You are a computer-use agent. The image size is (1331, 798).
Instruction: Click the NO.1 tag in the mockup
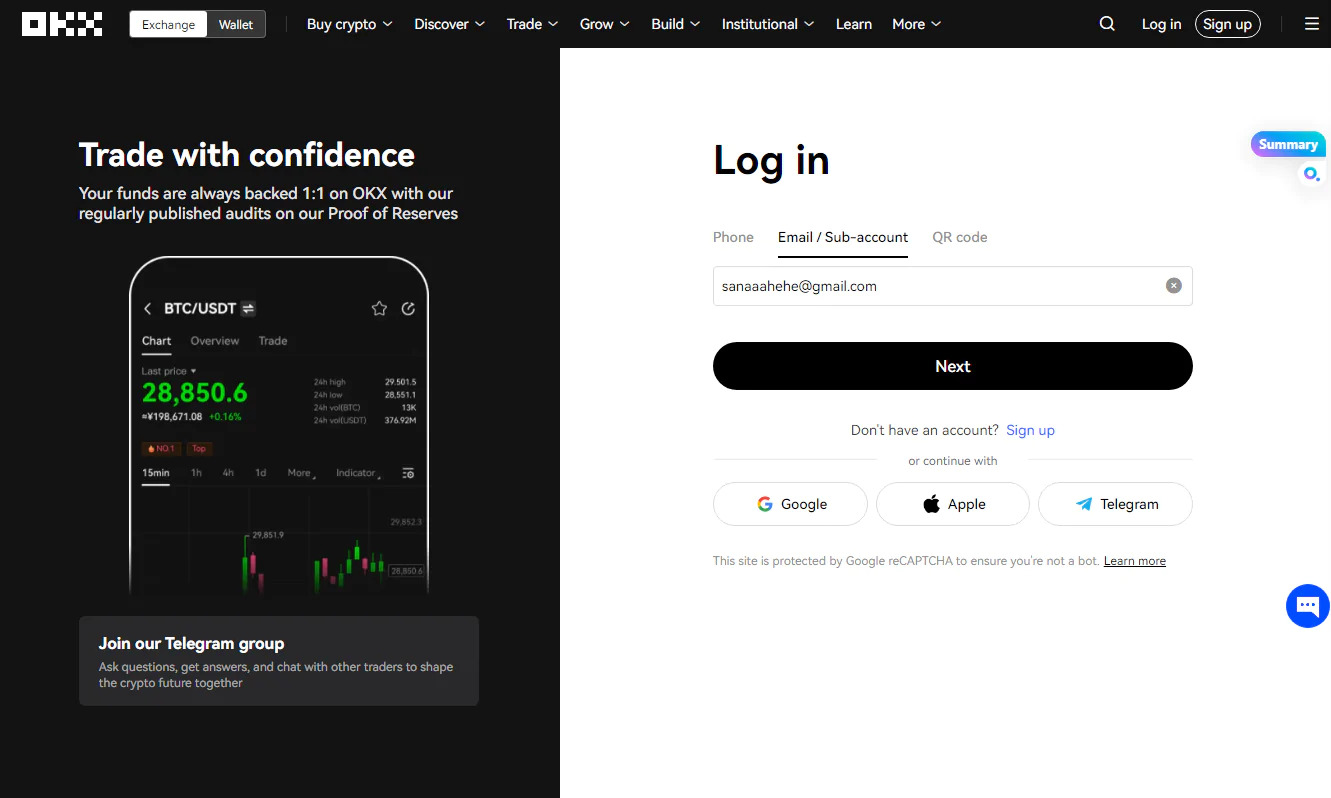point(161,448)
